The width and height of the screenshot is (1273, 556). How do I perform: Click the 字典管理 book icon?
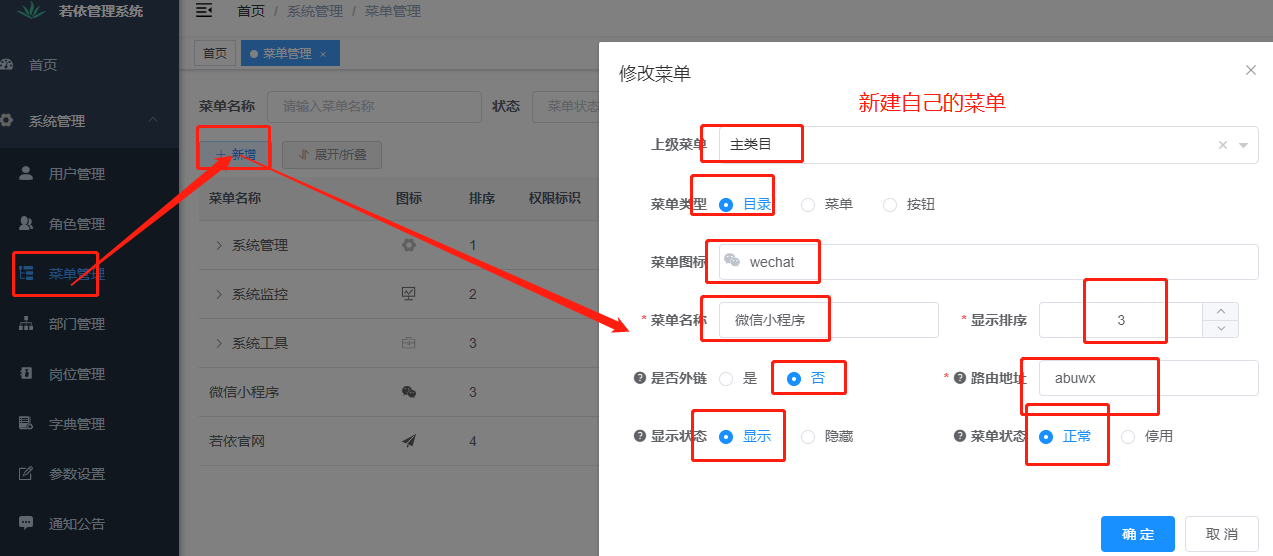pyautogui.click(x=27, y=423)
